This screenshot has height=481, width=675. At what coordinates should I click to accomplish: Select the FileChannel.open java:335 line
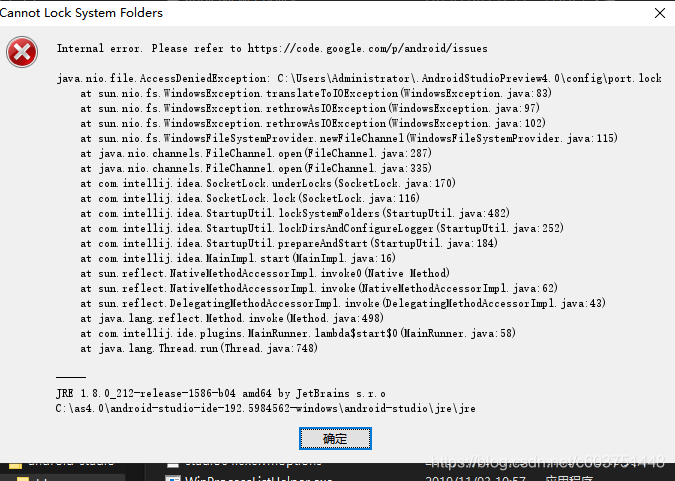[256, 168]
